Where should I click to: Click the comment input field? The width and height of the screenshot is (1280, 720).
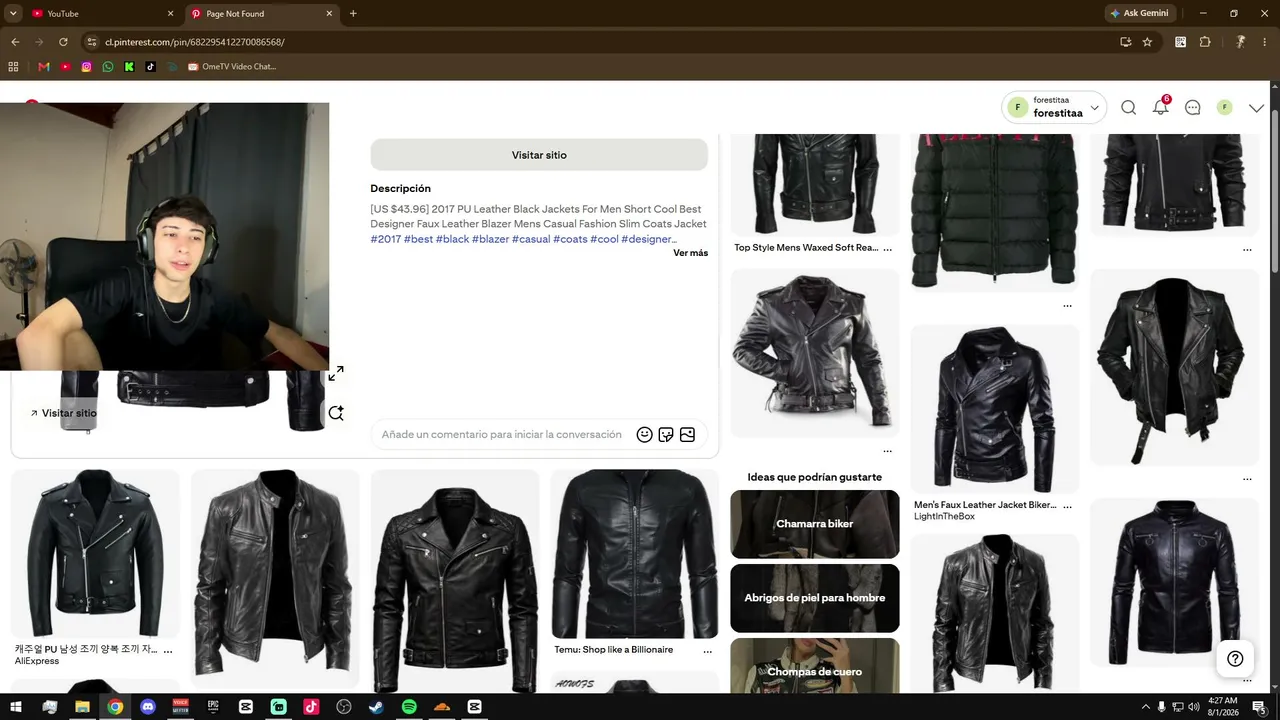pos(502,434)
